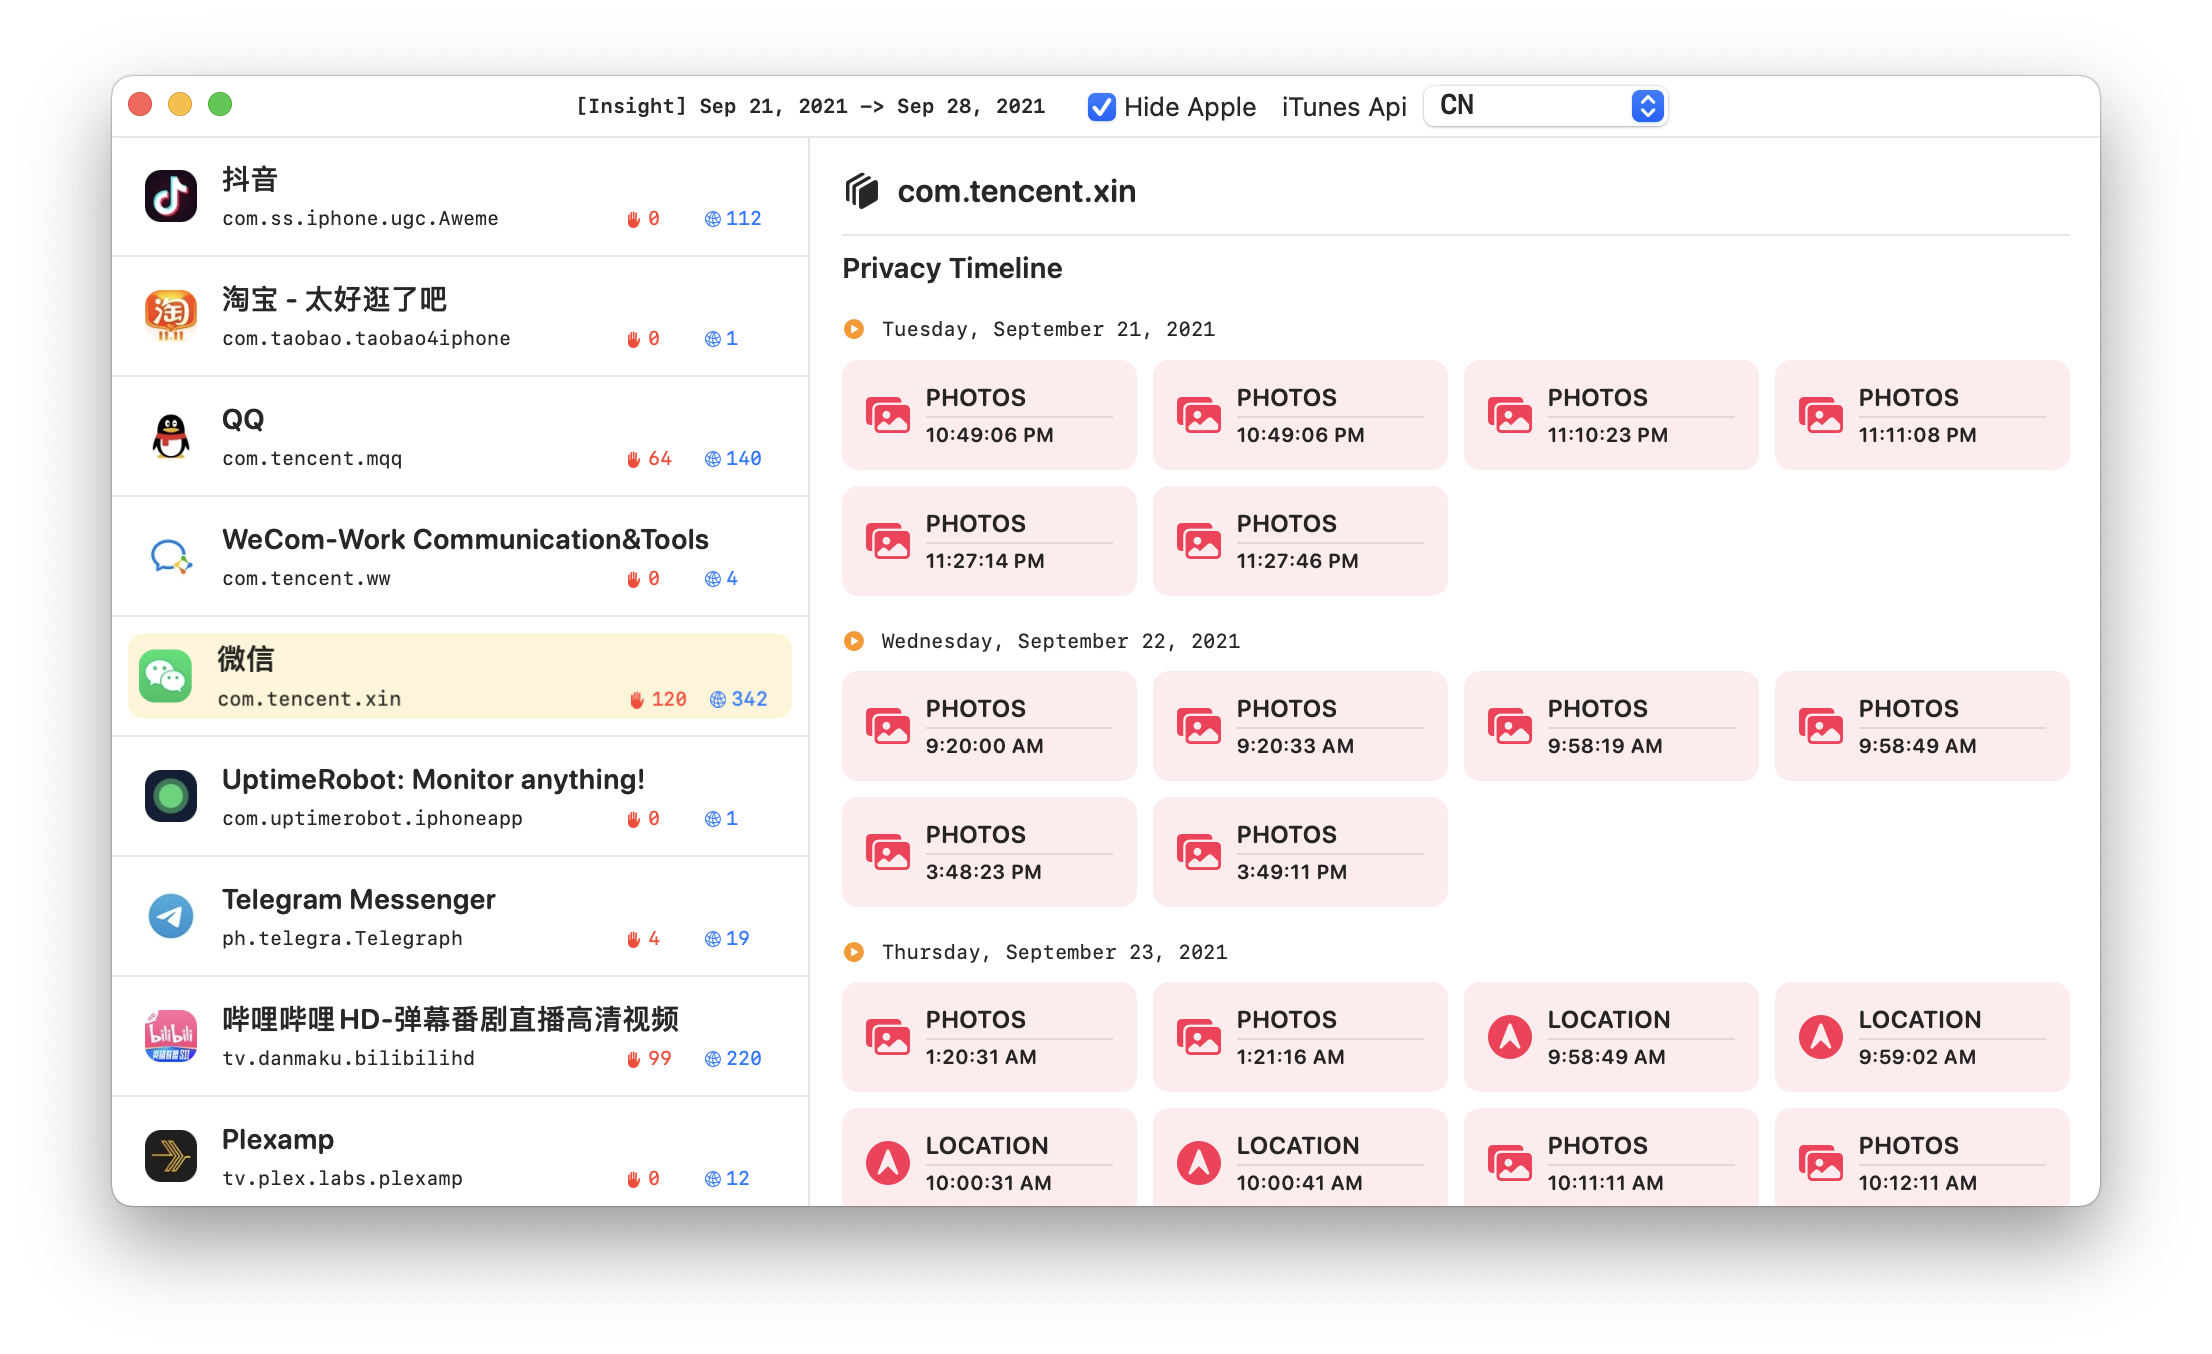Image resolution: width=2212 pixels, height=1354 pixels.
Task: Click QQ's network request count 140
Action: click(742, 459)
